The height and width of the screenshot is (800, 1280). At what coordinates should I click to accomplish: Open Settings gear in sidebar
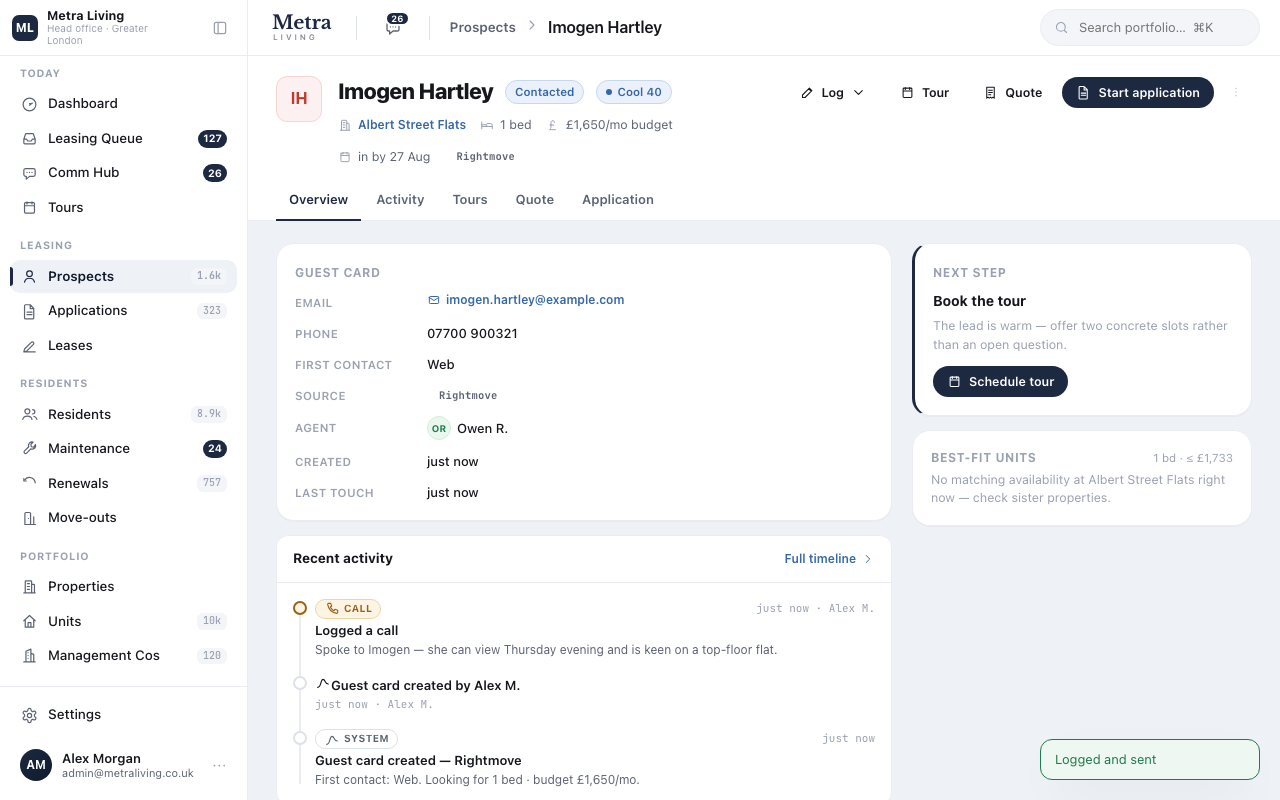click(x=30, y=714)
